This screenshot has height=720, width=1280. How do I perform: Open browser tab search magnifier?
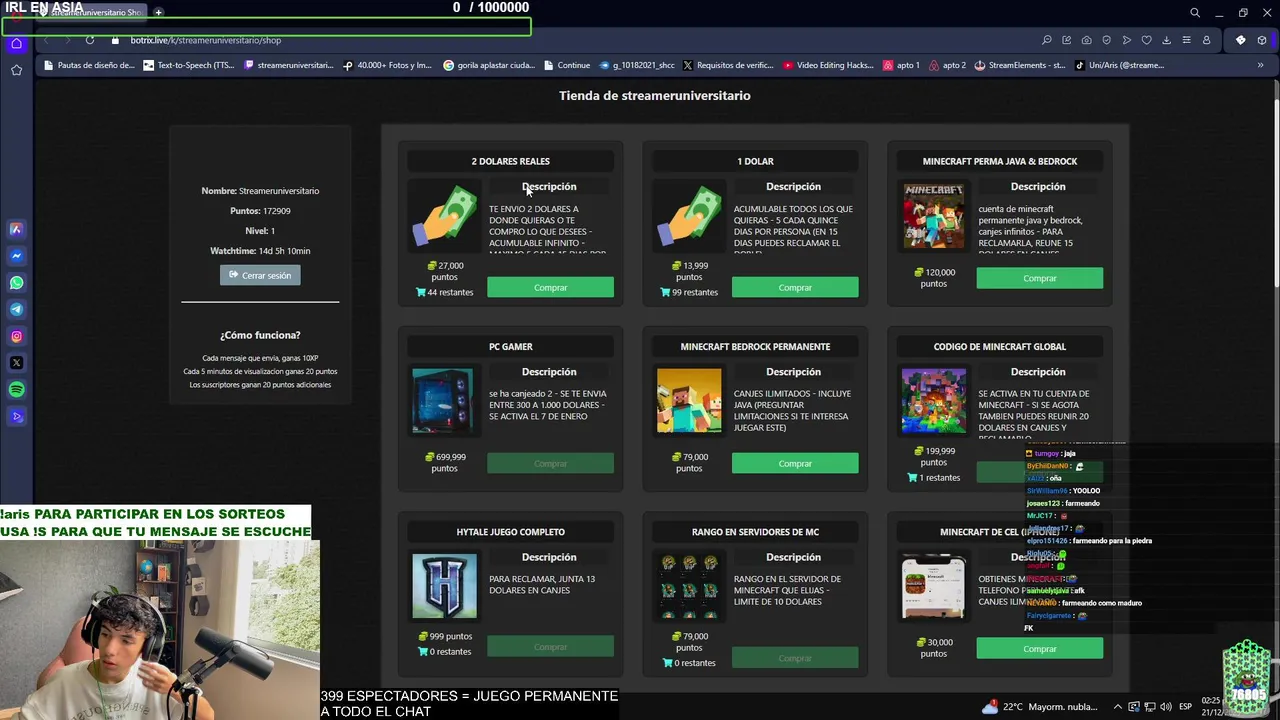tap(1195, 13)
